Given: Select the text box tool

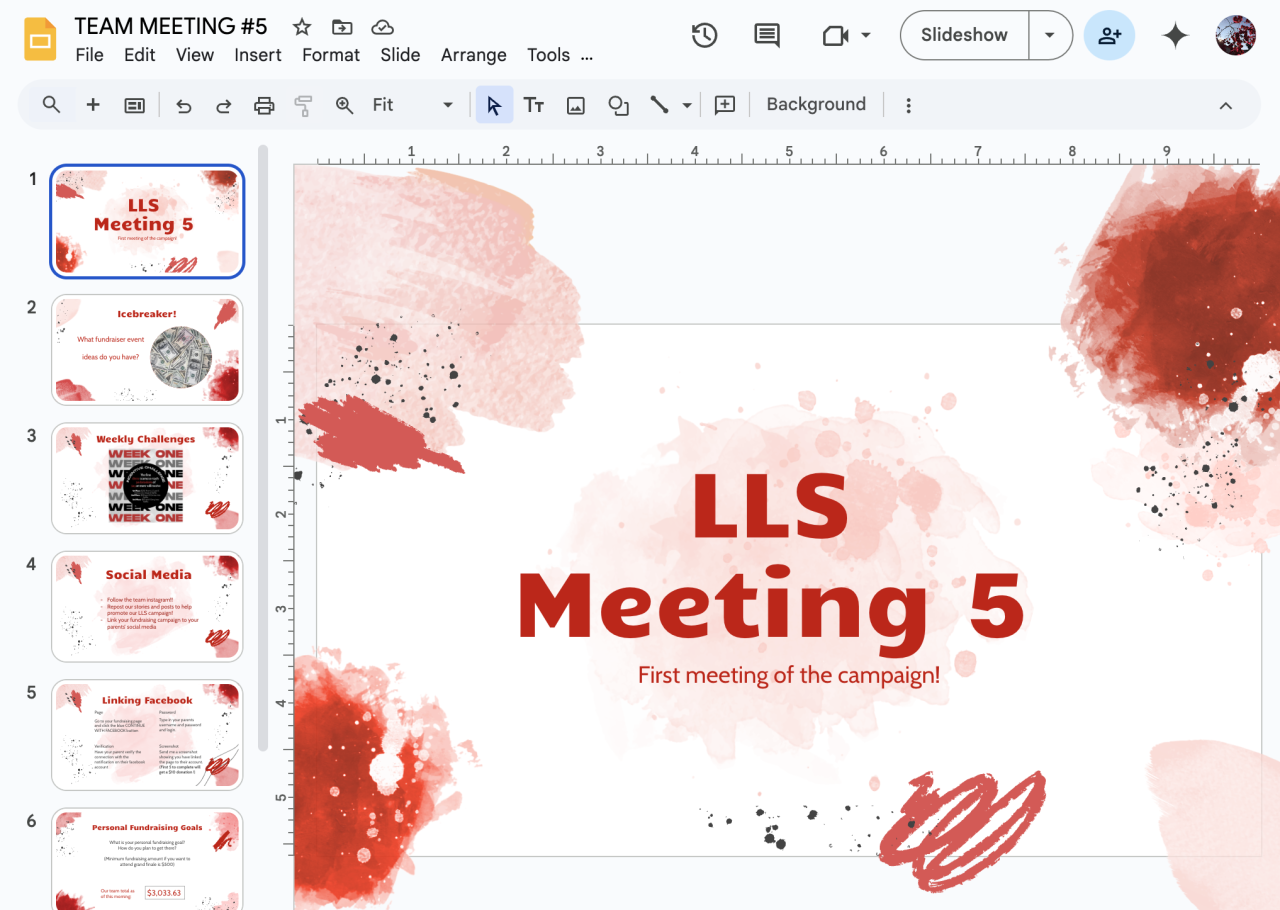Looking at the screenshot, I should [534, 105].
